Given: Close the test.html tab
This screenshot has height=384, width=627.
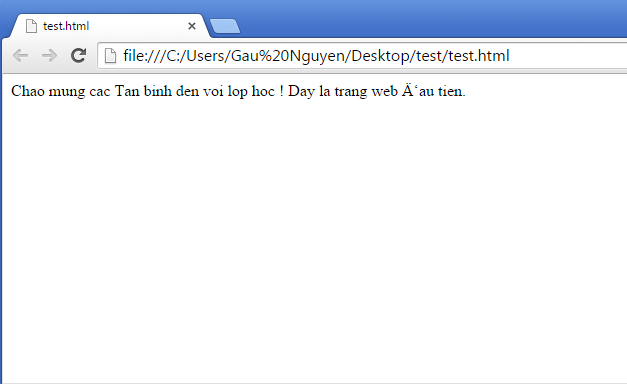Looking at the screenshot, I should tap(192, 26).
